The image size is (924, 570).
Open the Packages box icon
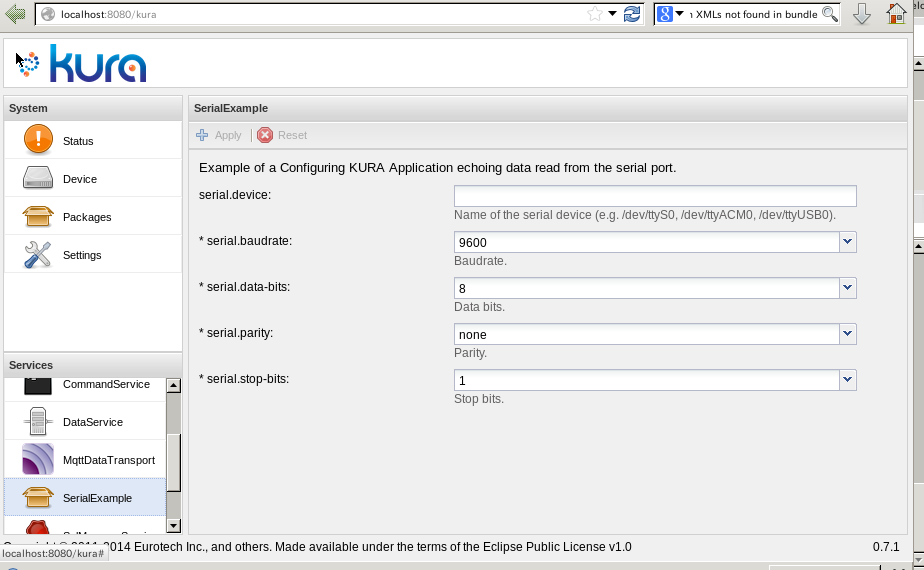coord(38,216)
